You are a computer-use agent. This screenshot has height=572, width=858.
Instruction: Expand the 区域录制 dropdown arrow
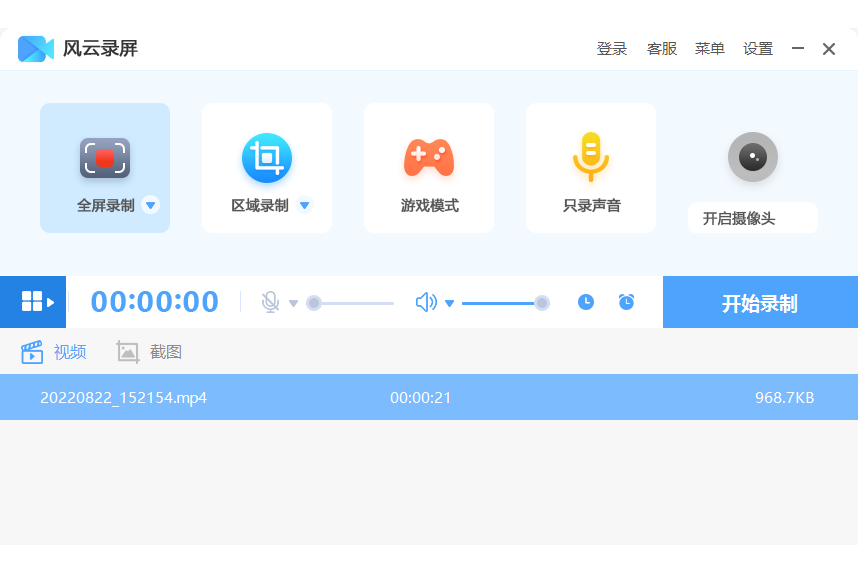(305, 205)
